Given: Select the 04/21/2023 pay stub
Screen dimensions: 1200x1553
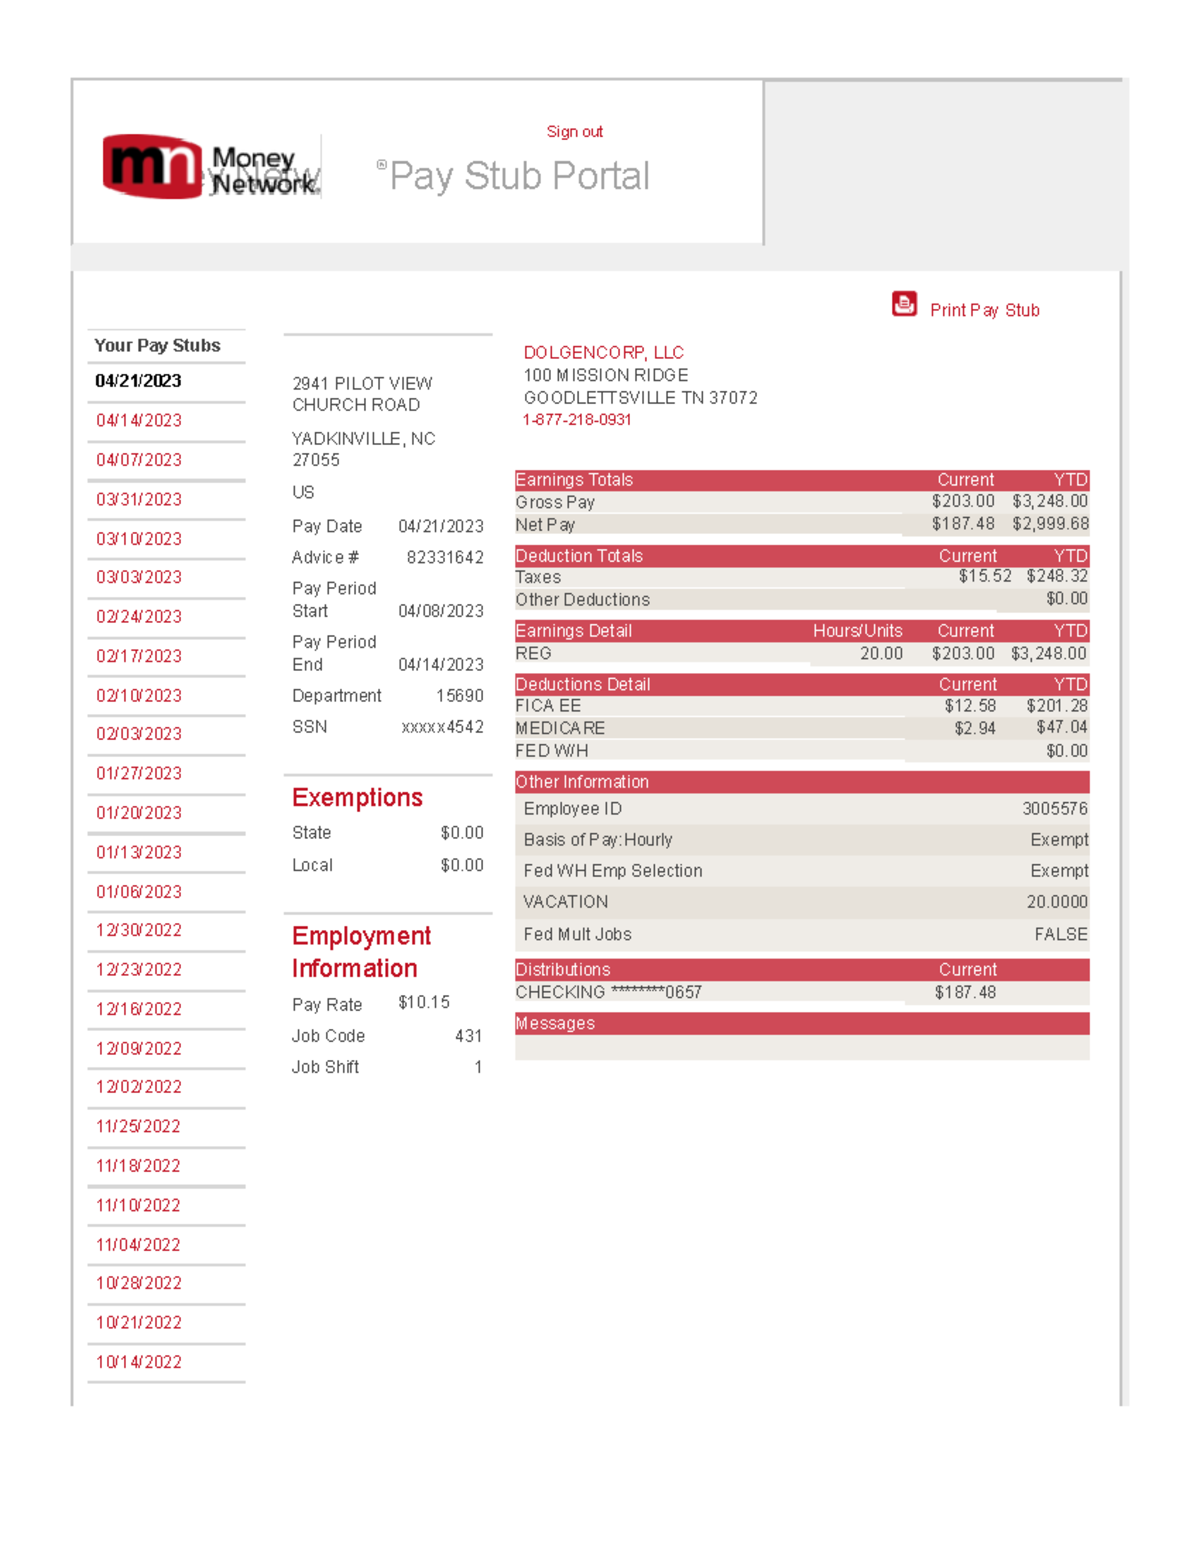Looking at the screenshot, I should tap(138, 381).
